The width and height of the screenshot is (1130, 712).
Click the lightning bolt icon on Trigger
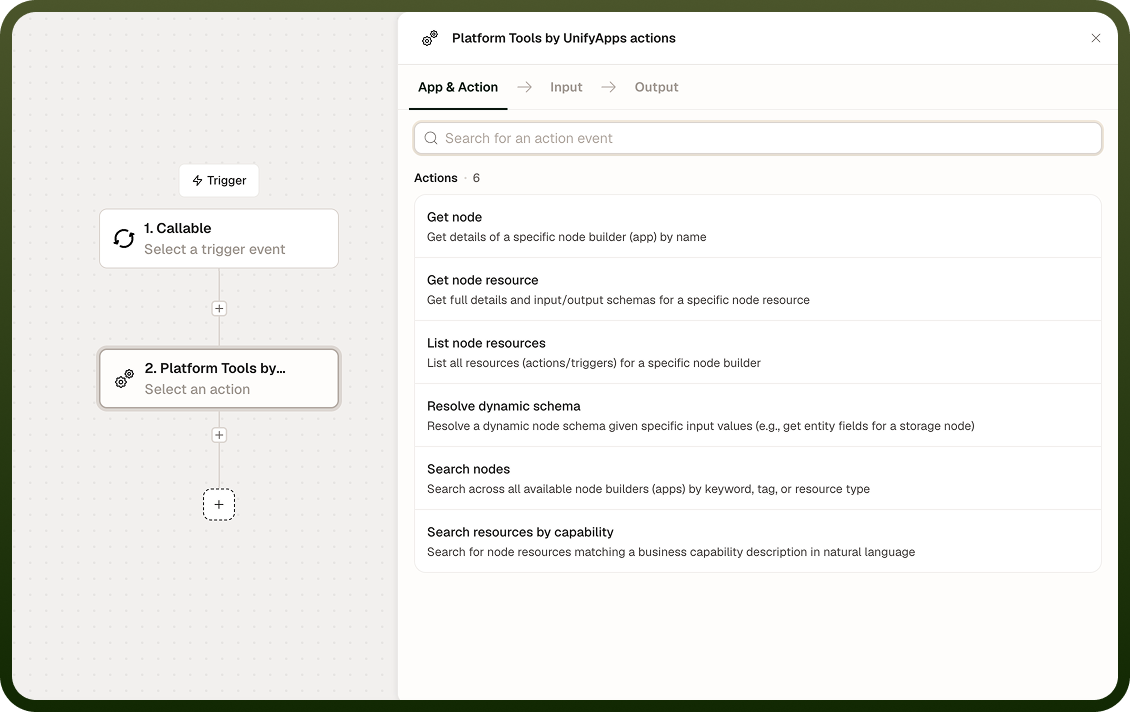tap(197, 180)
